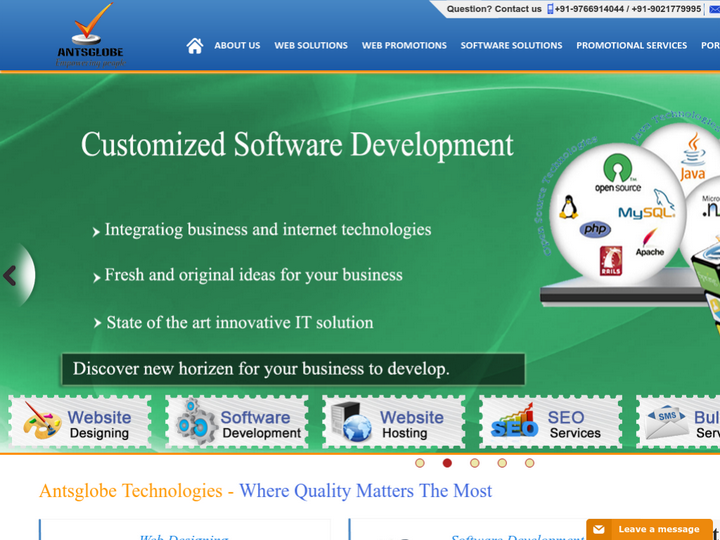Open Website Designing service label
The width and height of the screenshot is (720, 540).
point(99,424)
